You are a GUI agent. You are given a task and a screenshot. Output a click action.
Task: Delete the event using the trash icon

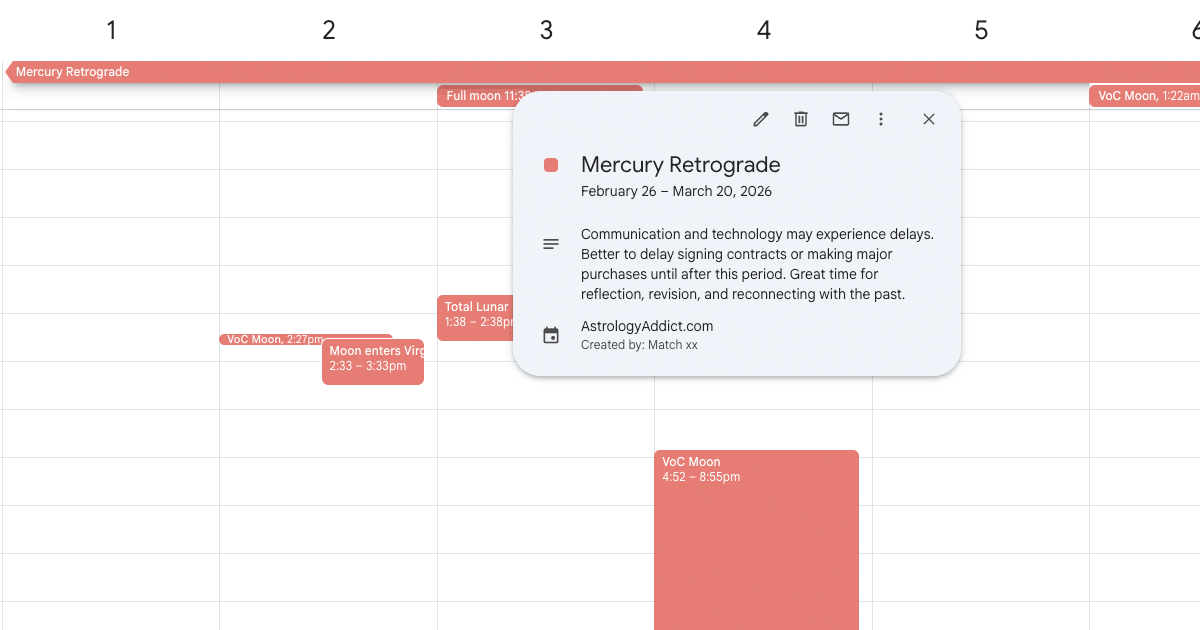tap(800, 118)
